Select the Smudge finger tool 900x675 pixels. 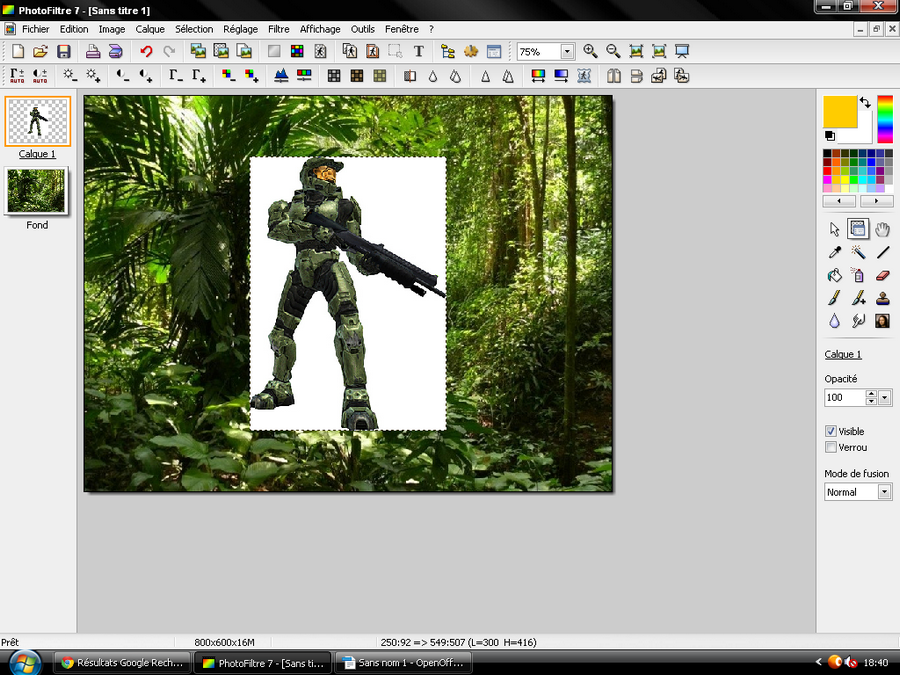point(858,321)
